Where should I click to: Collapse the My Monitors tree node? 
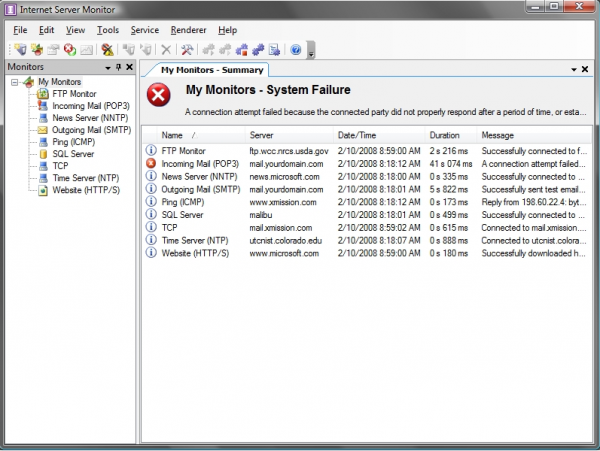(14, 81)
